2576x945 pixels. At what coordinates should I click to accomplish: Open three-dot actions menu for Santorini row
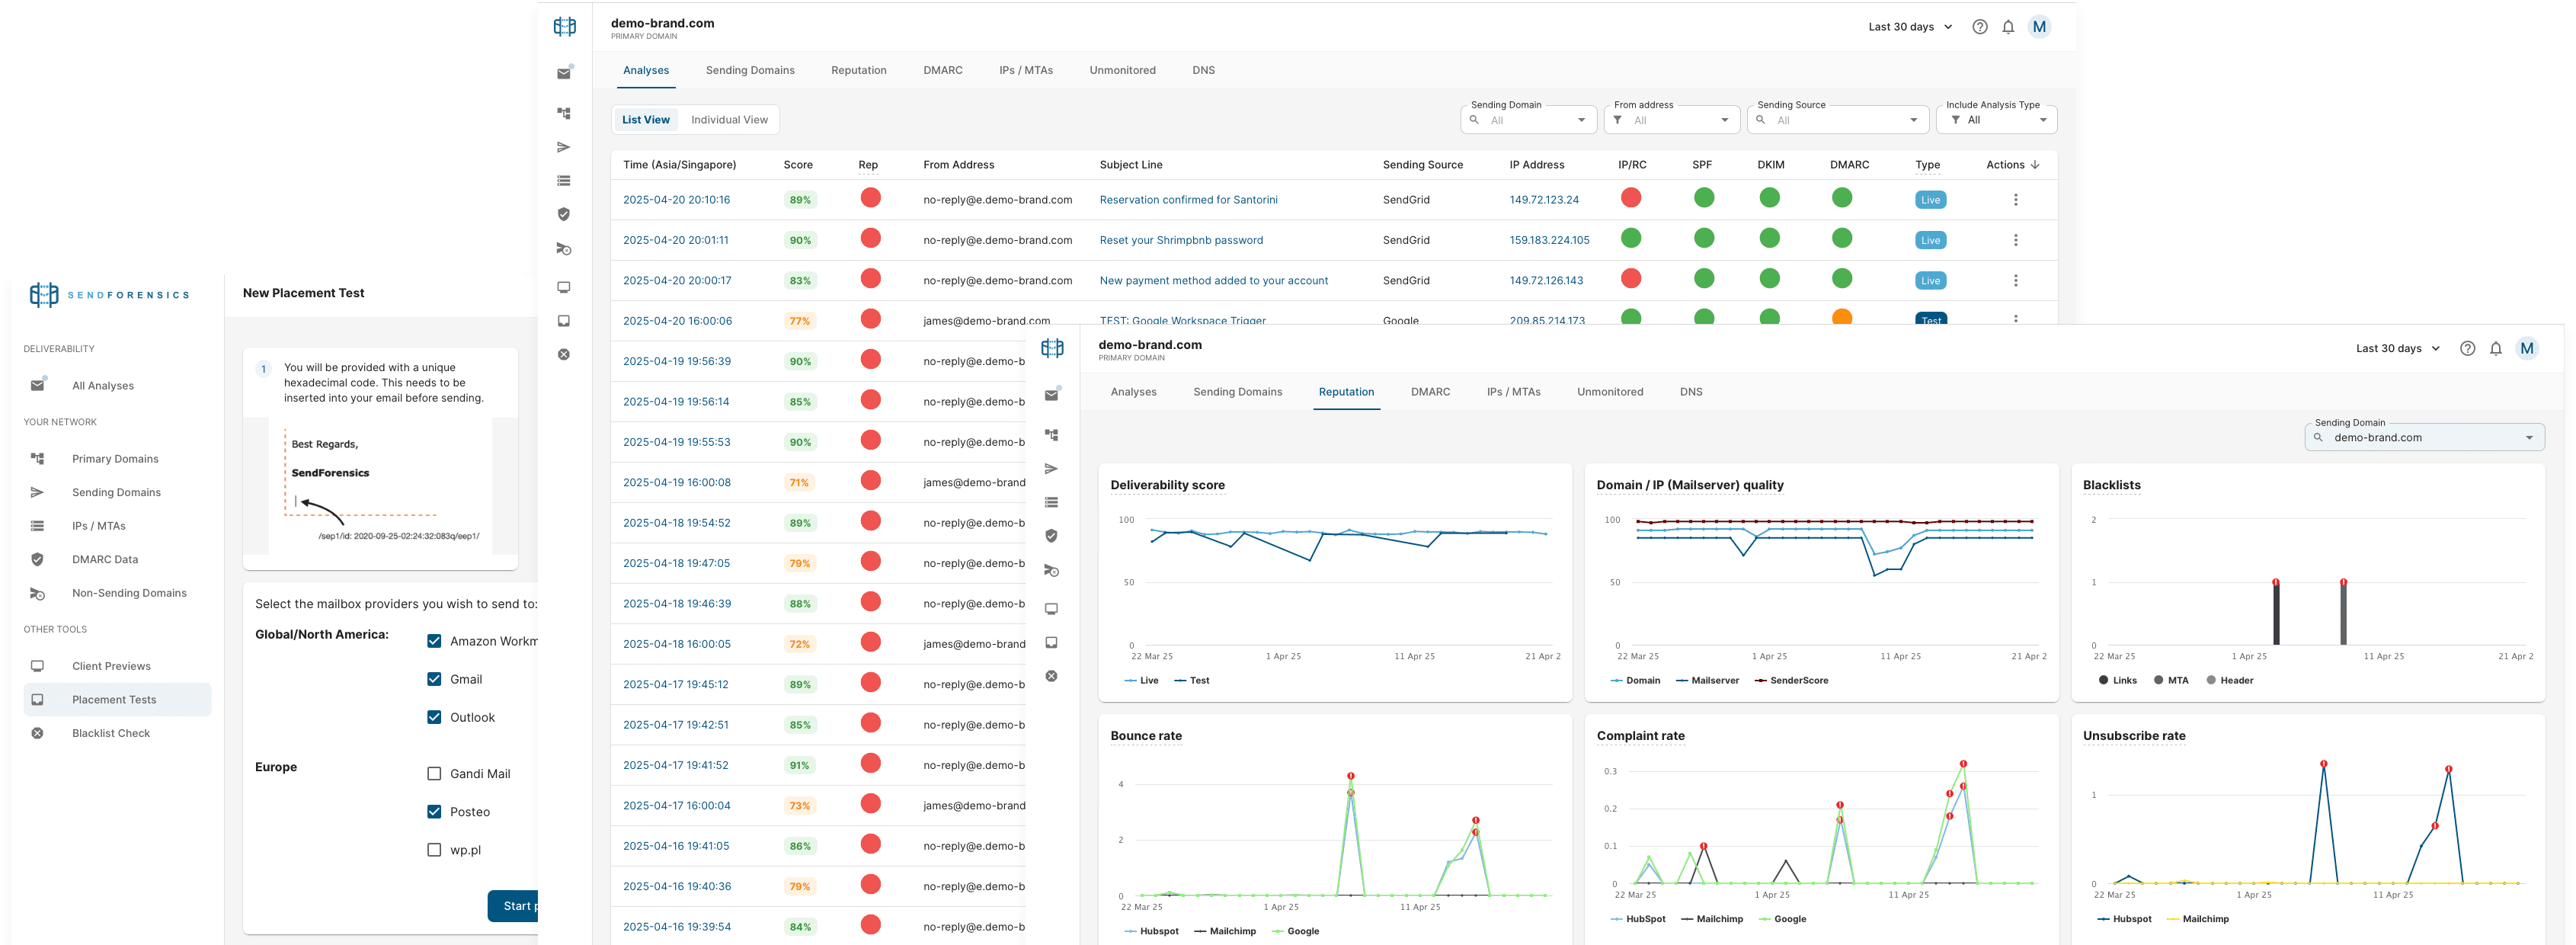(x=2015, y=200)
